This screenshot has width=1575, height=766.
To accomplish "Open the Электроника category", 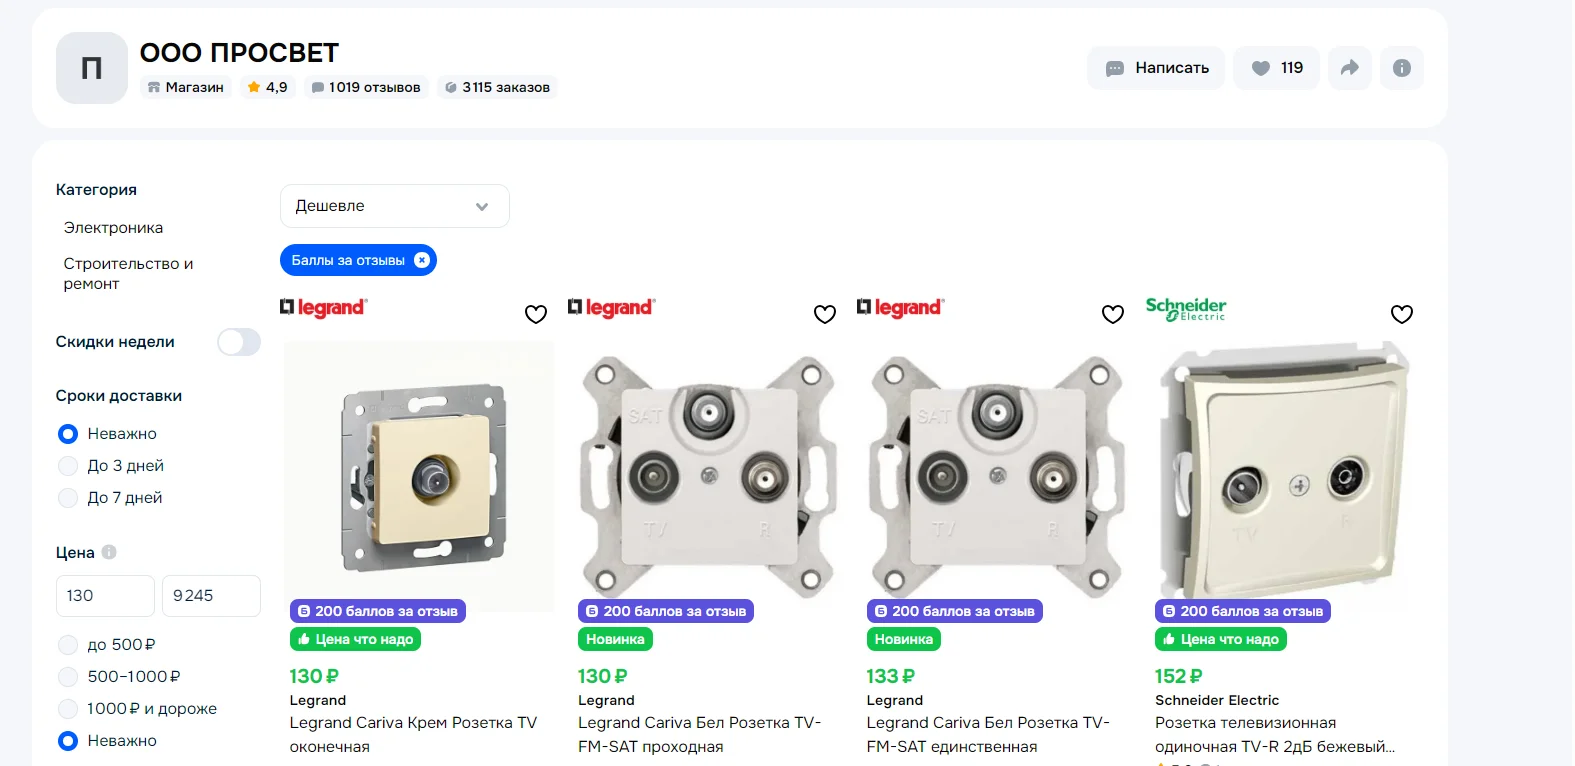I will click(x=113, y=228).
